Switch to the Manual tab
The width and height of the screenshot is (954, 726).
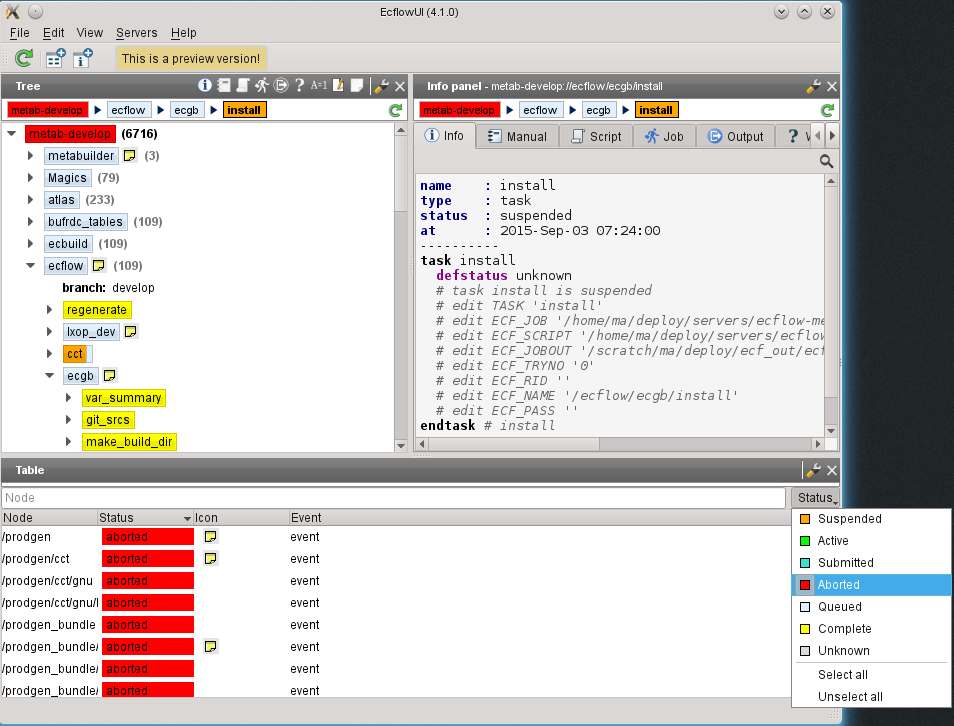pyautogui.click(x=517, y=136)
